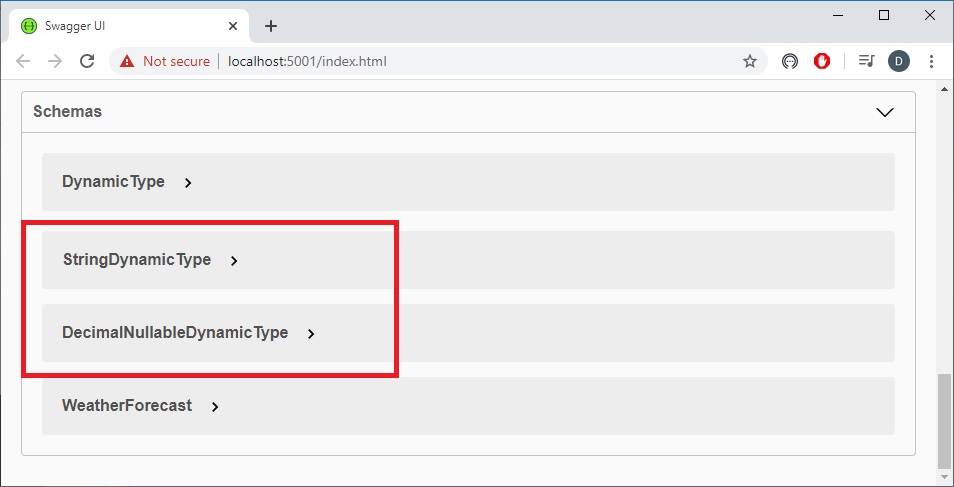
Task: Expand the DynamicType schema arrow
Action: tap(188, 183)
